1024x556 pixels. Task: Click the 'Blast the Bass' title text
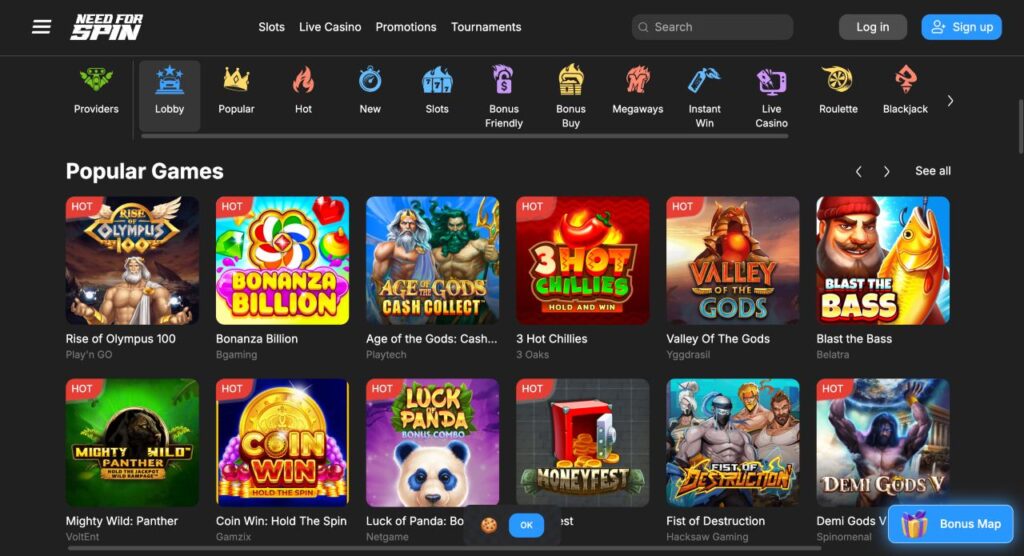click(854, 338)
